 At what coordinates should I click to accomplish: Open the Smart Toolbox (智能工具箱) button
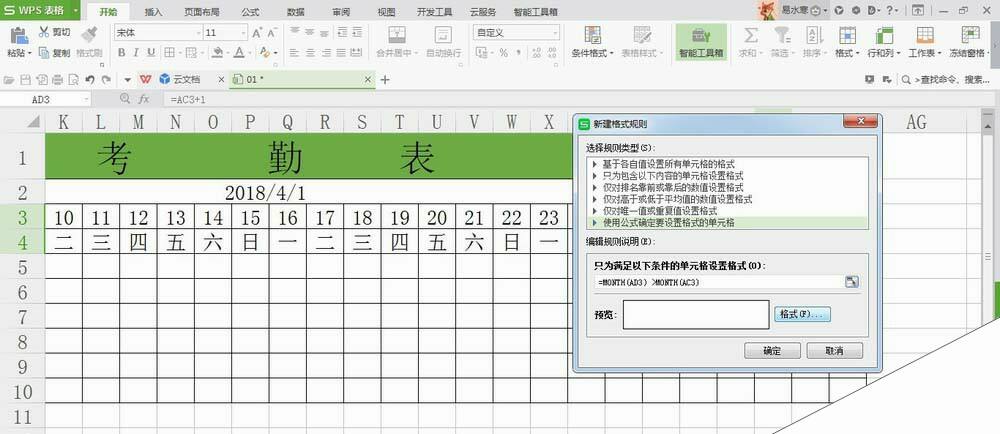coord(702,42)
